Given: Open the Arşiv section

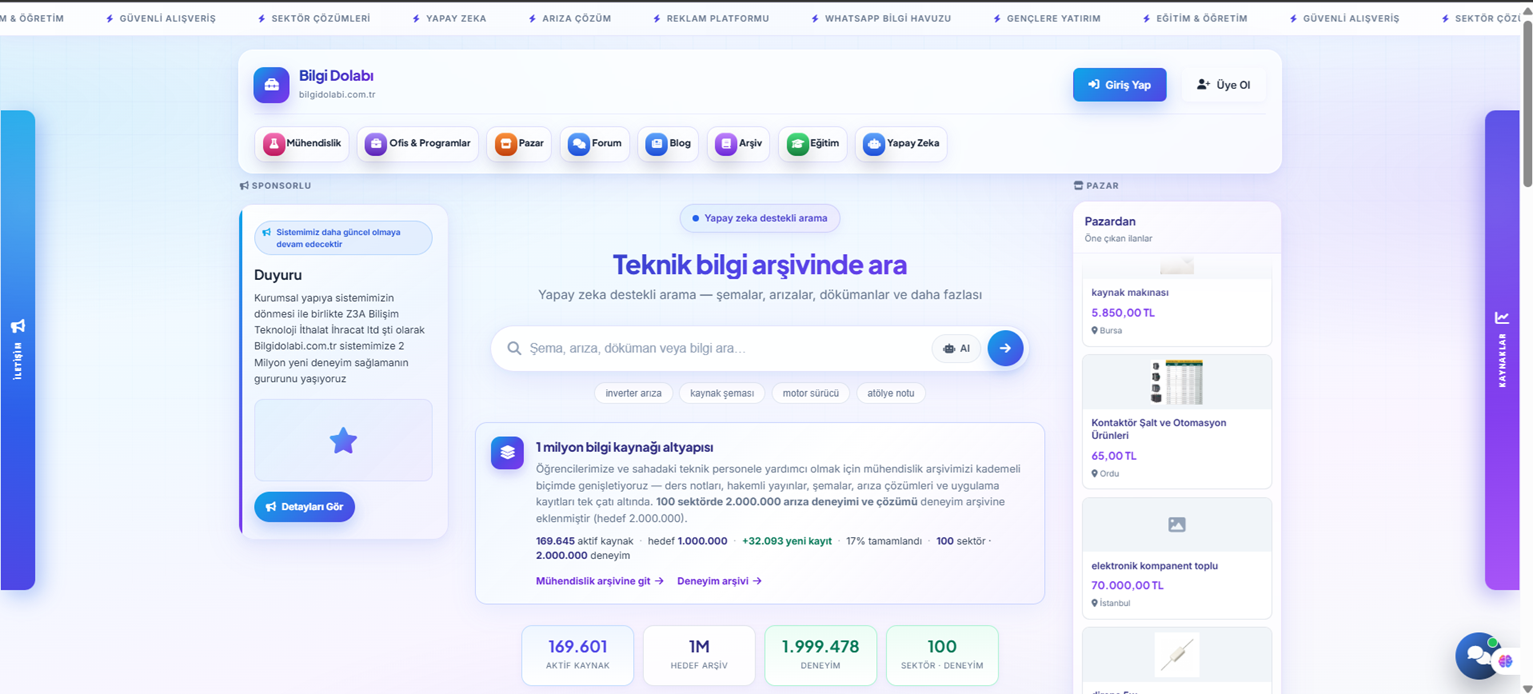Looking at the screenshot, I should (x=738, y=144).
